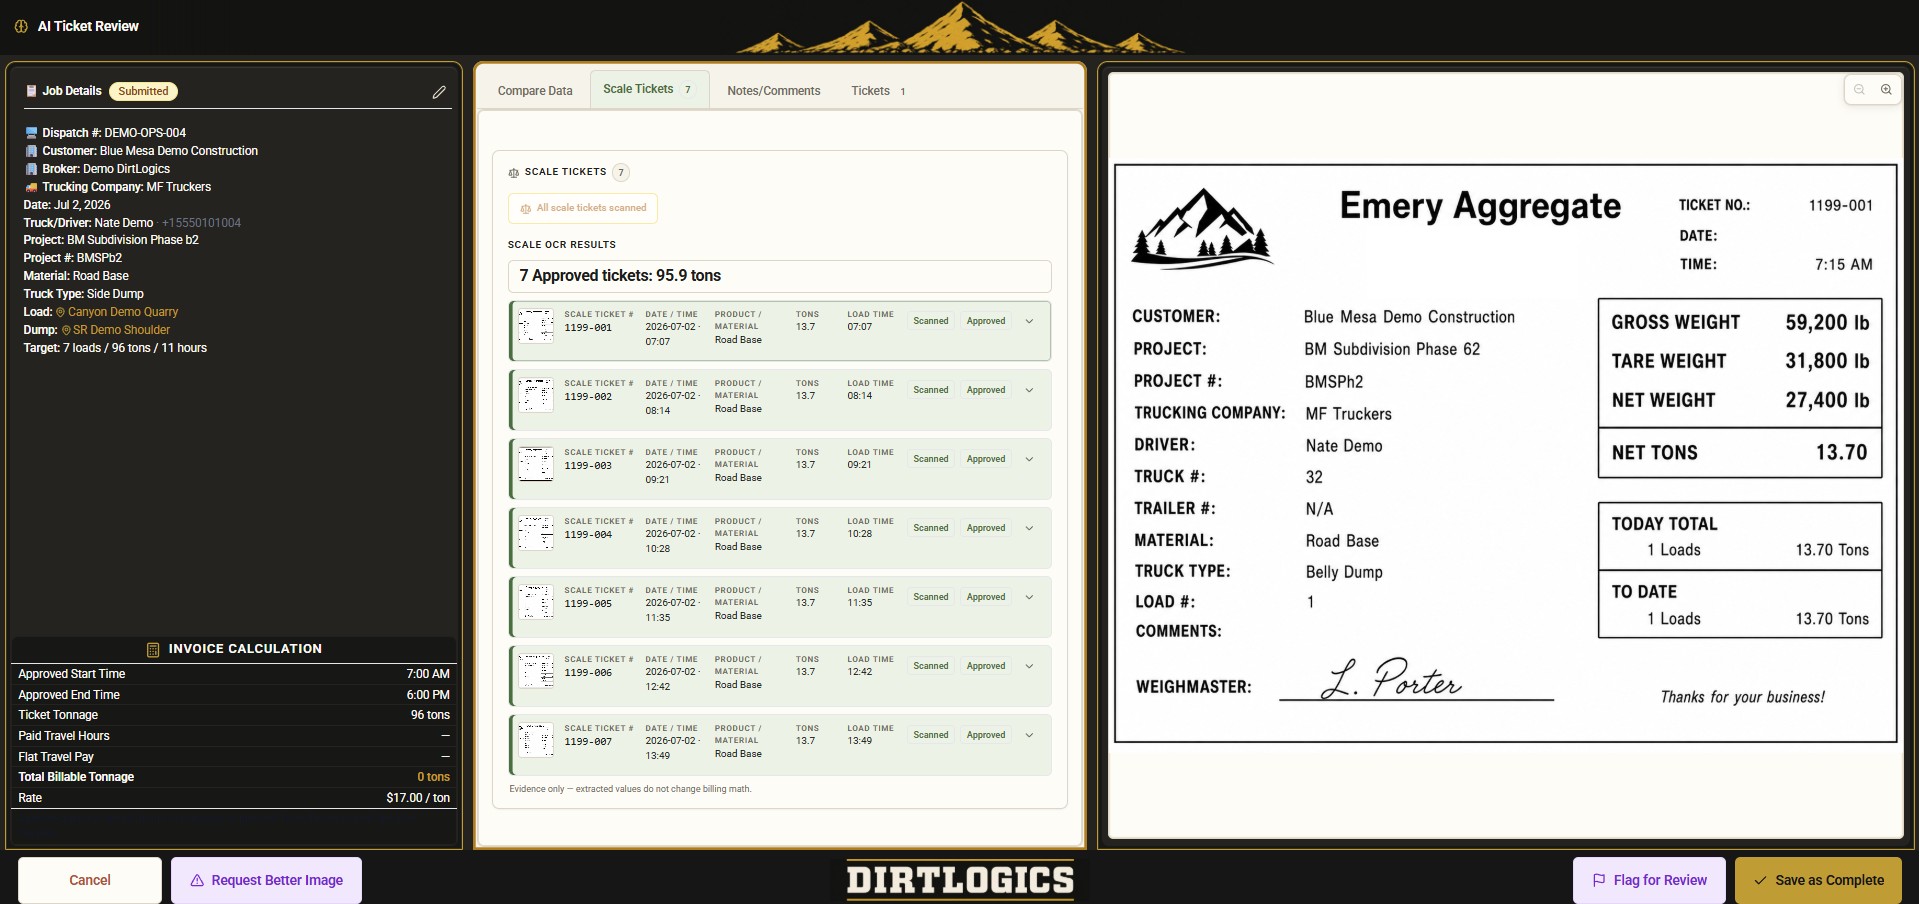
Task: Click the Dispatch # icon
Action: click(x=31, y=133)
